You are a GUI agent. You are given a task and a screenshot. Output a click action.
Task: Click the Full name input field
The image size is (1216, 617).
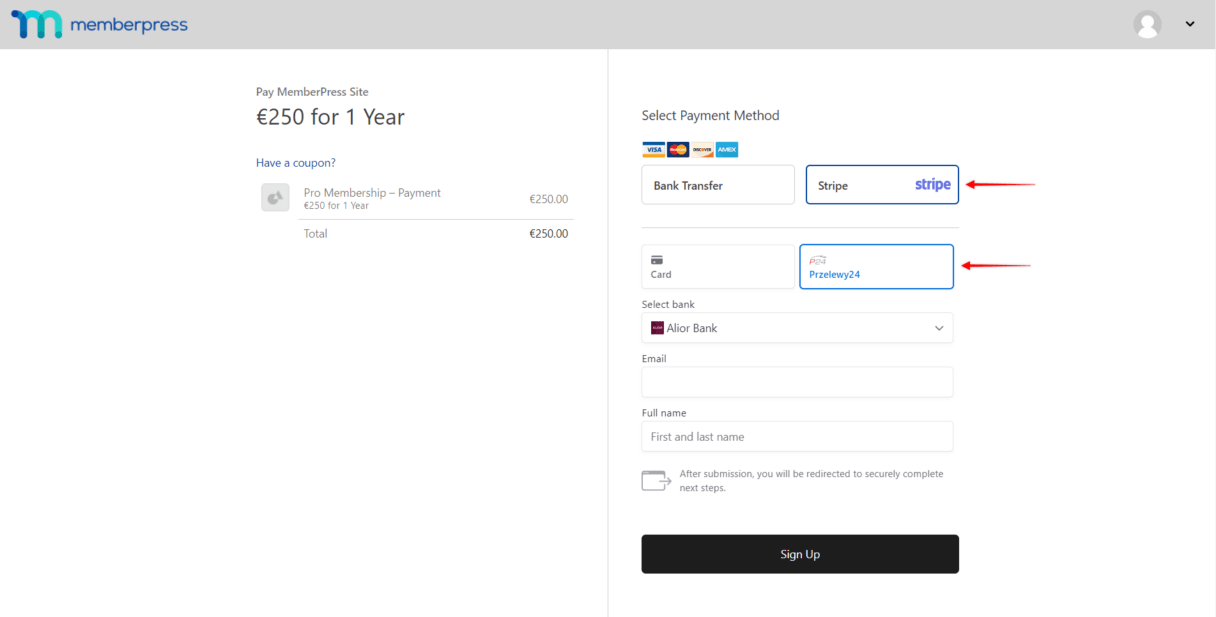click(x=797, y=436)
